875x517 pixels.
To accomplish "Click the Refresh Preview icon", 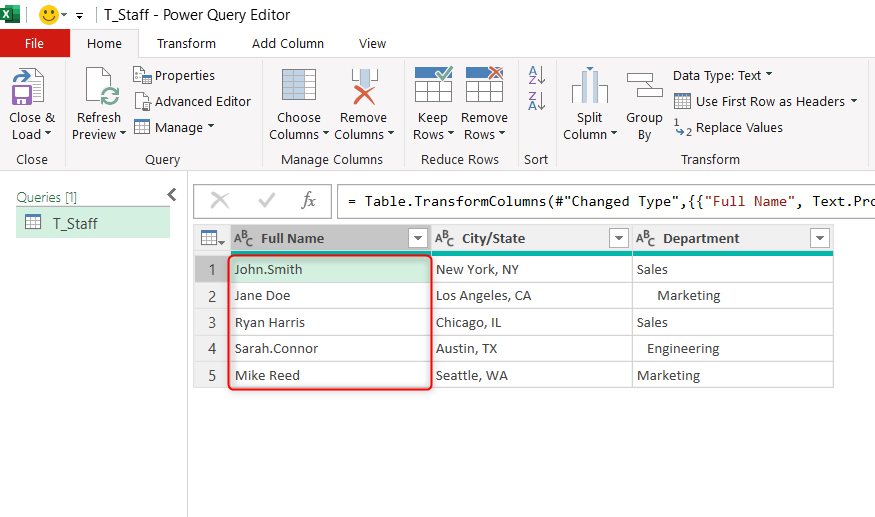I will pos(102,87).
